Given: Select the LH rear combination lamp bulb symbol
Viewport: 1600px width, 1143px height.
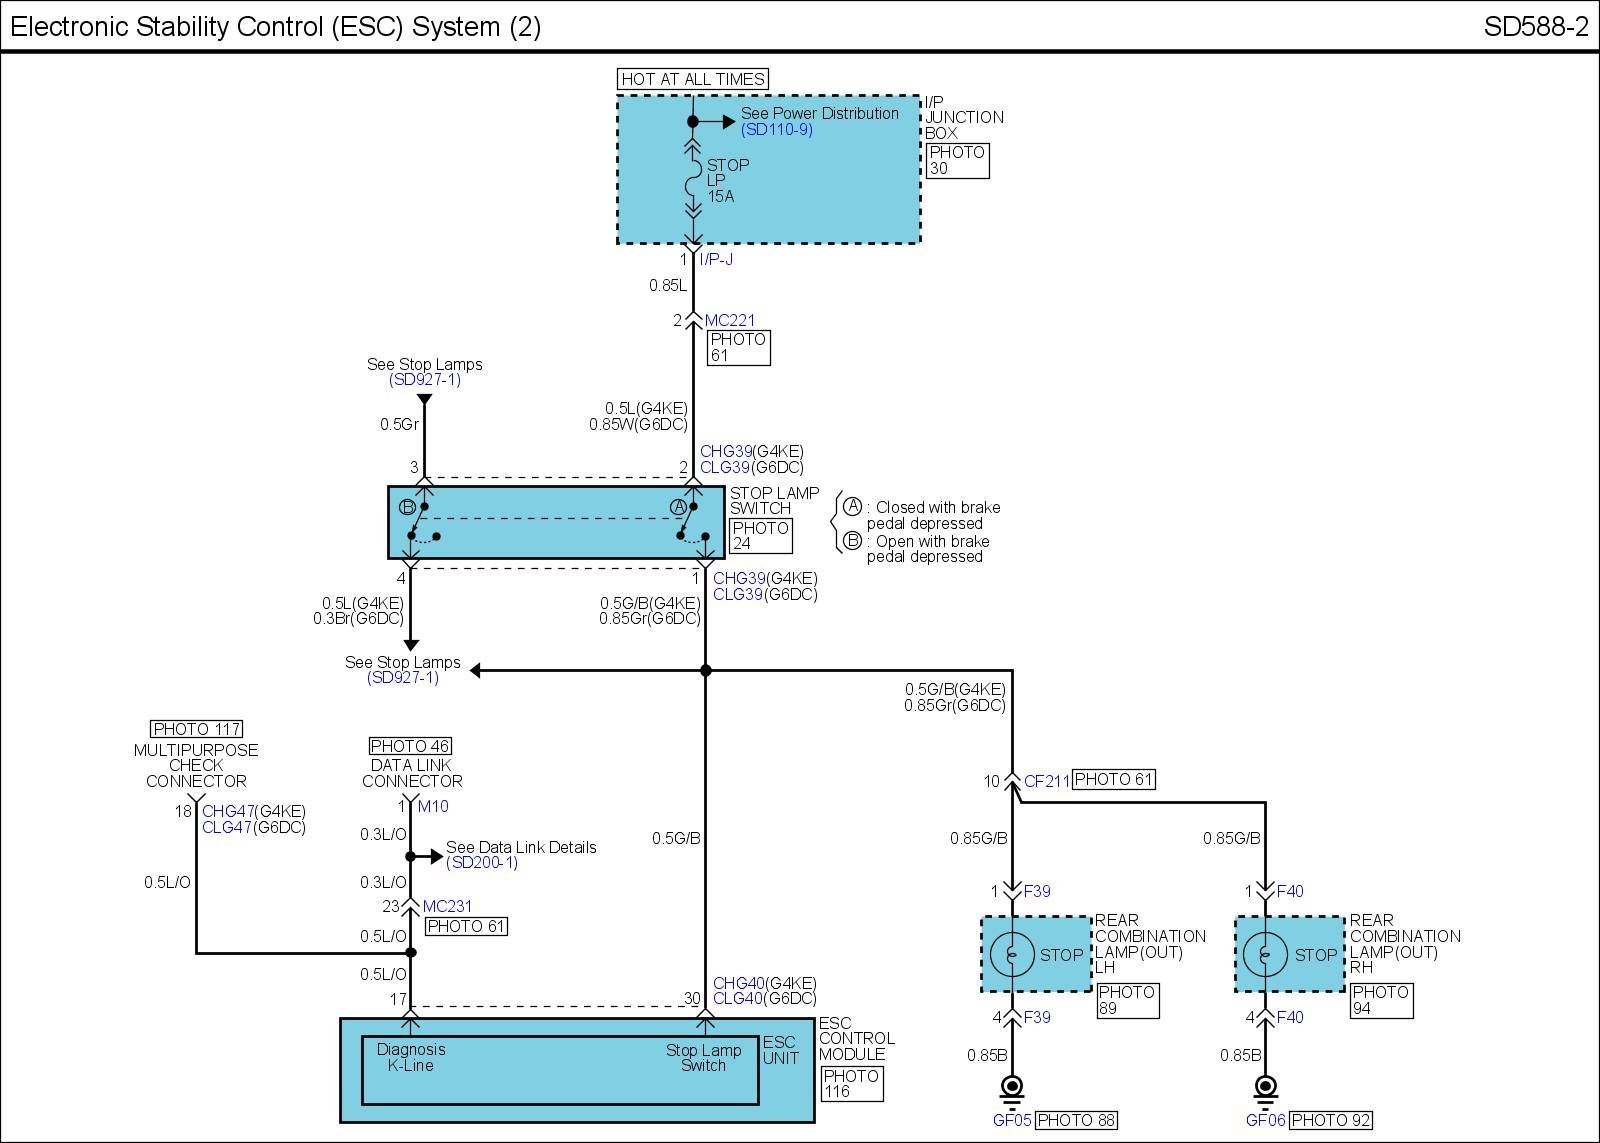Looking at the screenshot, I should click(x=1012, y=954).
